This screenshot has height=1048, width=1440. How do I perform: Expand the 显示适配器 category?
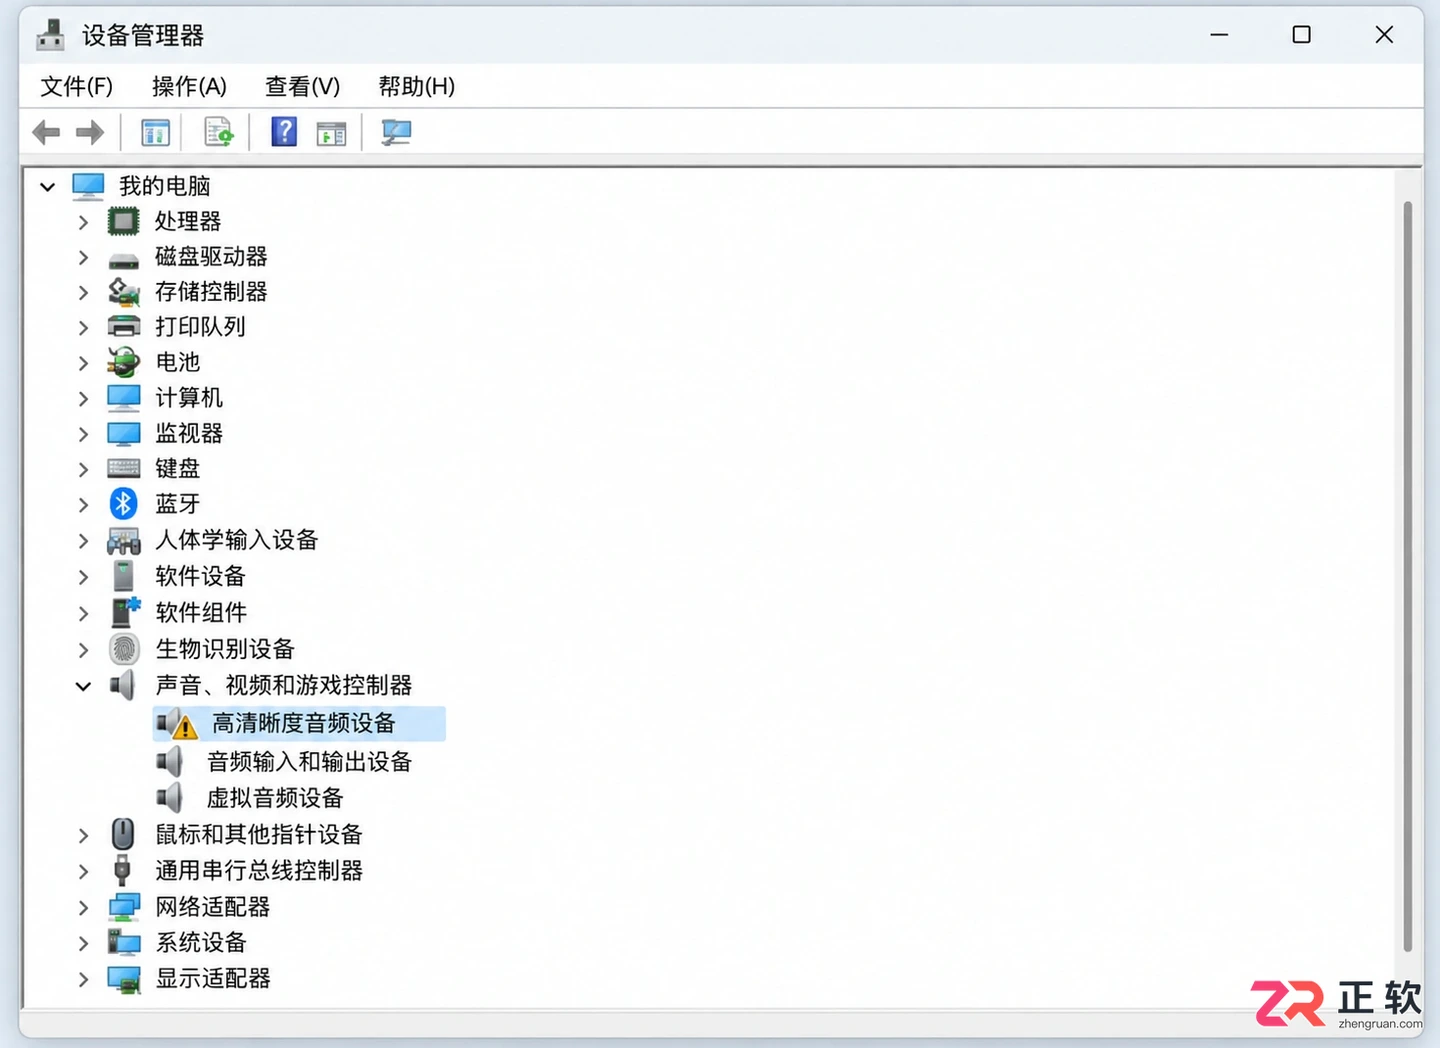point(83,980)
